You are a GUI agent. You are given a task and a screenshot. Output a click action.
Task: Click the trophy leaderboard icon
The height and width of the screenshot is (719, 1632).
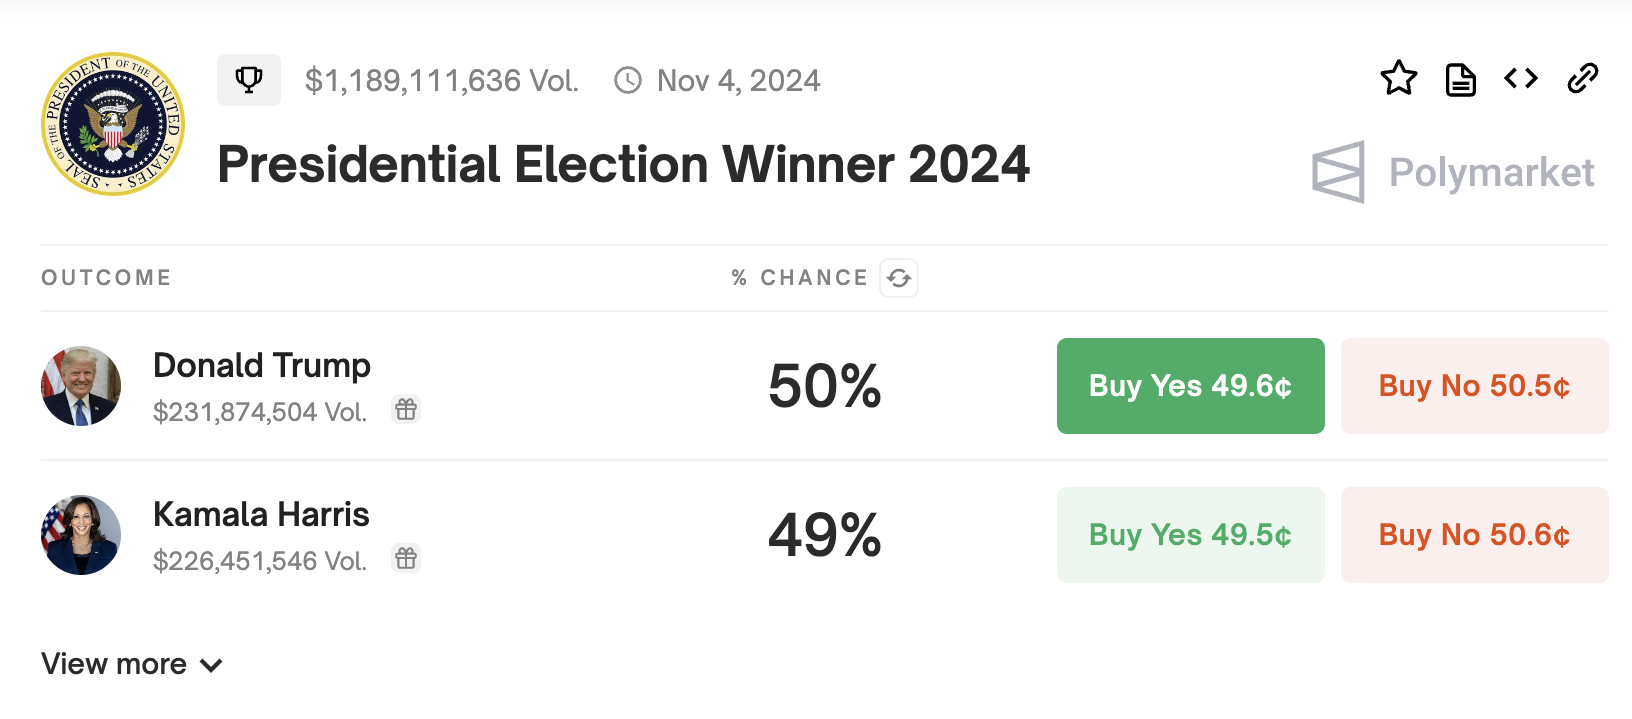(x=248, y=79)
